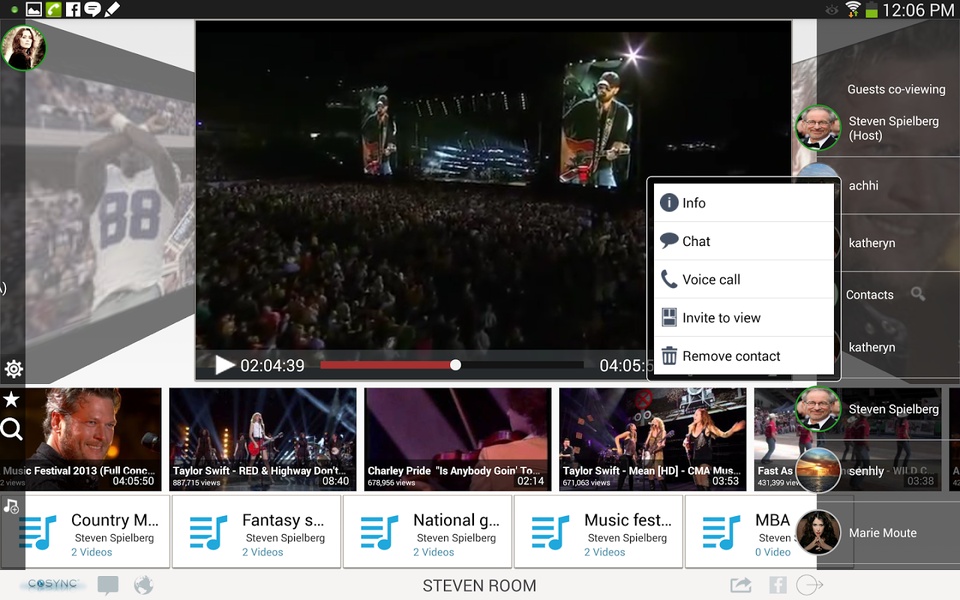960x600 pixels.
Task: Tap the exit room arrow icon
Action: [x=809, y=585]
